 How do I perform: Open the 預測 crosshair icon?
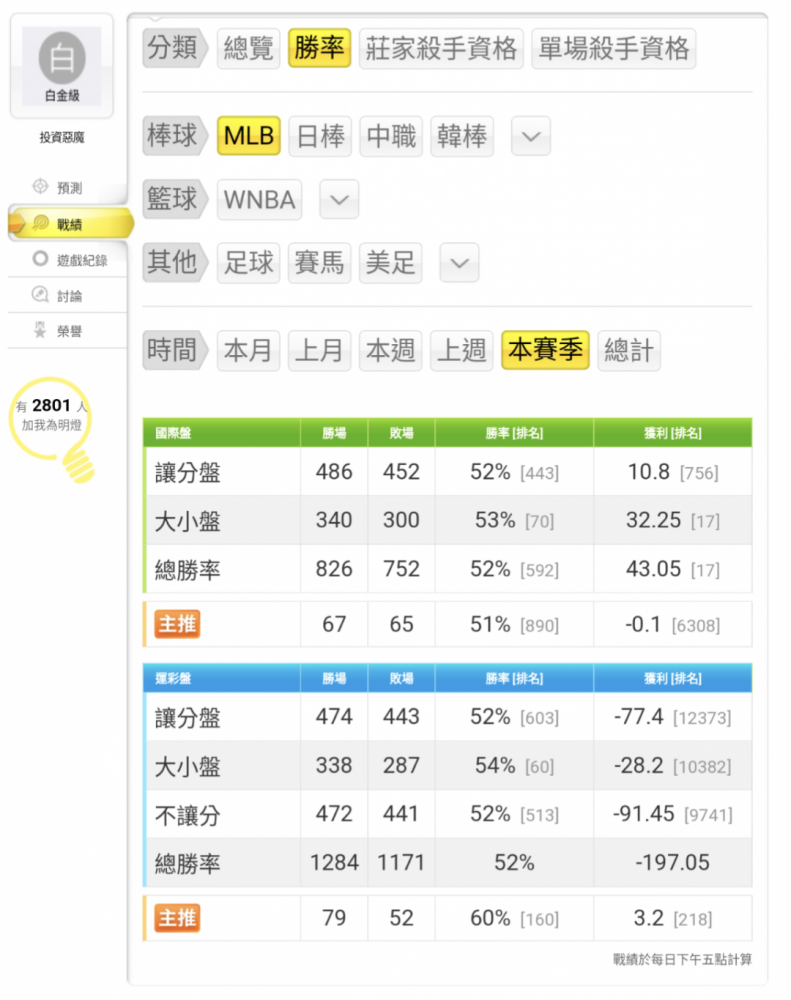pos(40,186)
